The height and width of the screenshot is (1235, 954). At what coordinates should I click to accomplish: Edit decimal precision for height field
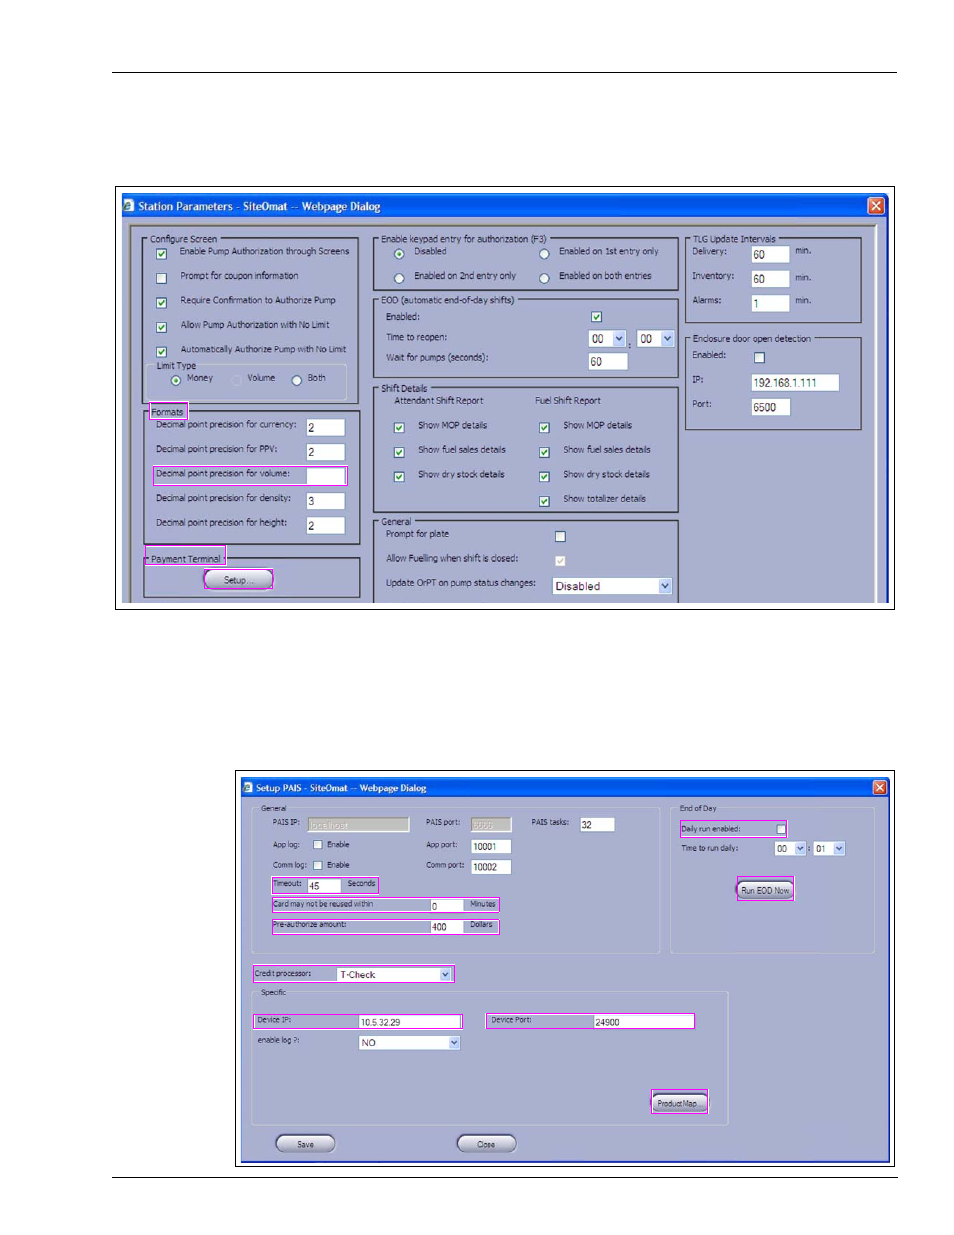pos(326,525)
